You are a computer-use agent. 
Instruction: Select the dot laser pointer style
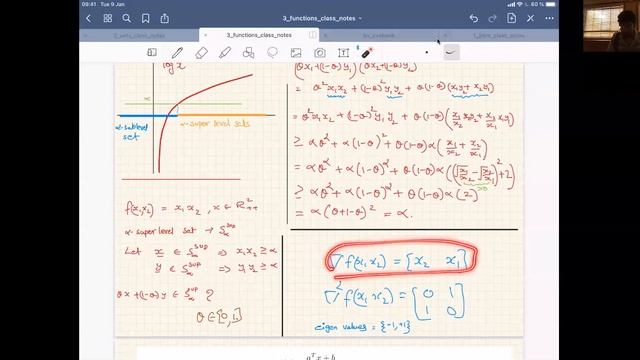[427, 52]
